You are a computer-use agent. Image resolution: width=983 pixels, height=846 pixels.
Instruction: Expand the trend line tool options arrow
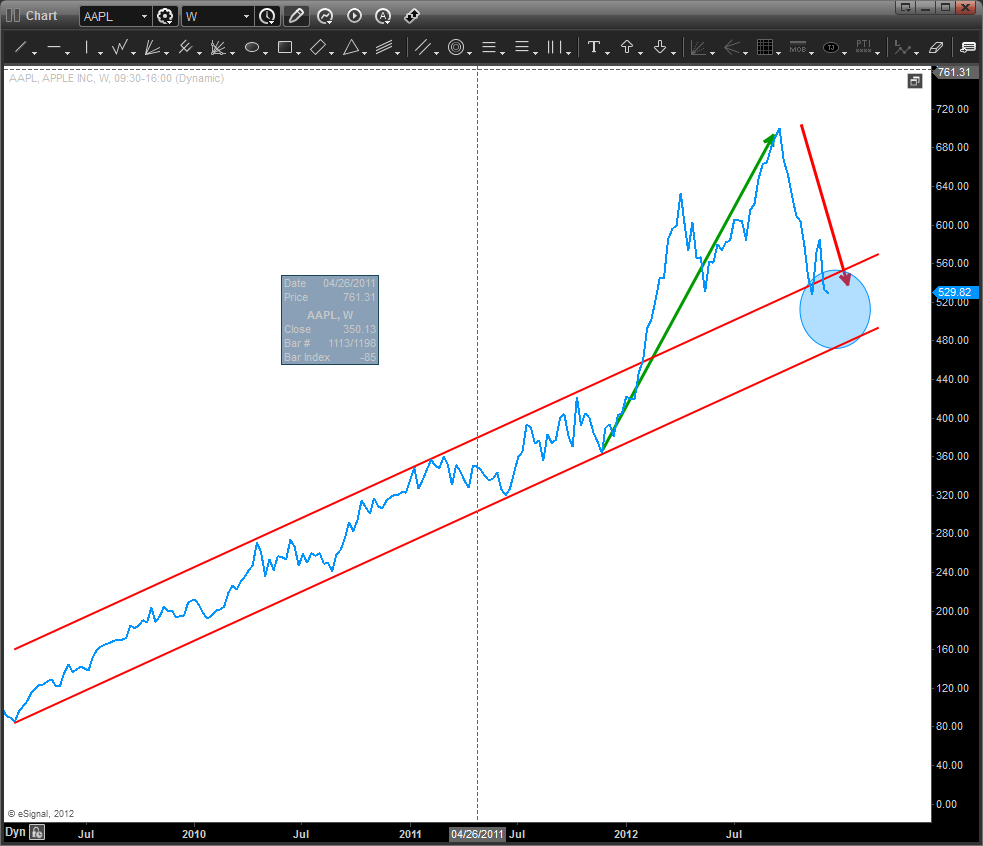(34, 53)
